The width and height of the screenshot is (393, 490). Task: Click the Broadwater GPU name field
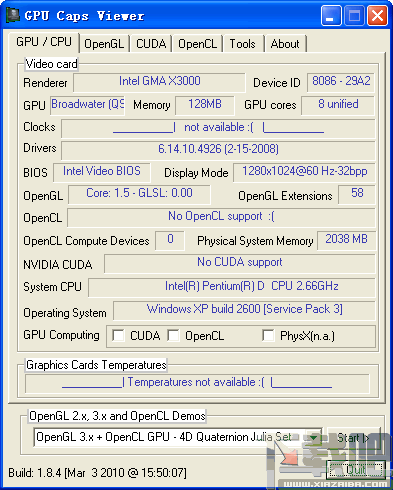pyautogui.click(x=87, y=105)
